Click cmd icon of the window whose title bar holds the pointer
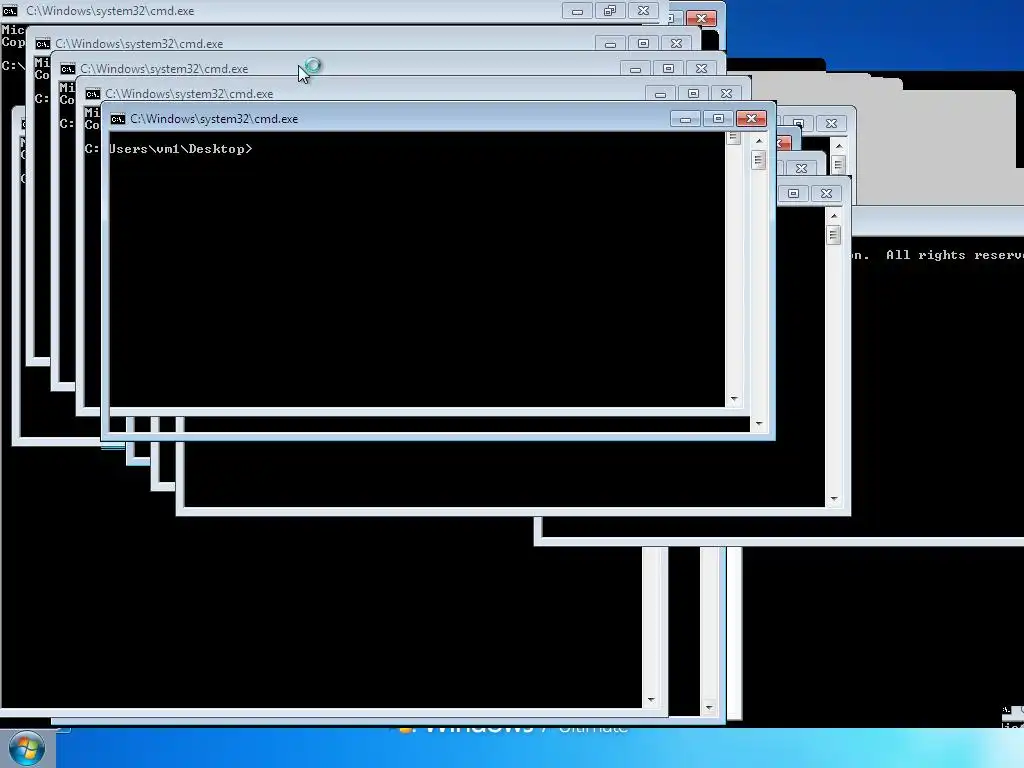Screen dimensions: 1024x768 (x=68, y=69)
